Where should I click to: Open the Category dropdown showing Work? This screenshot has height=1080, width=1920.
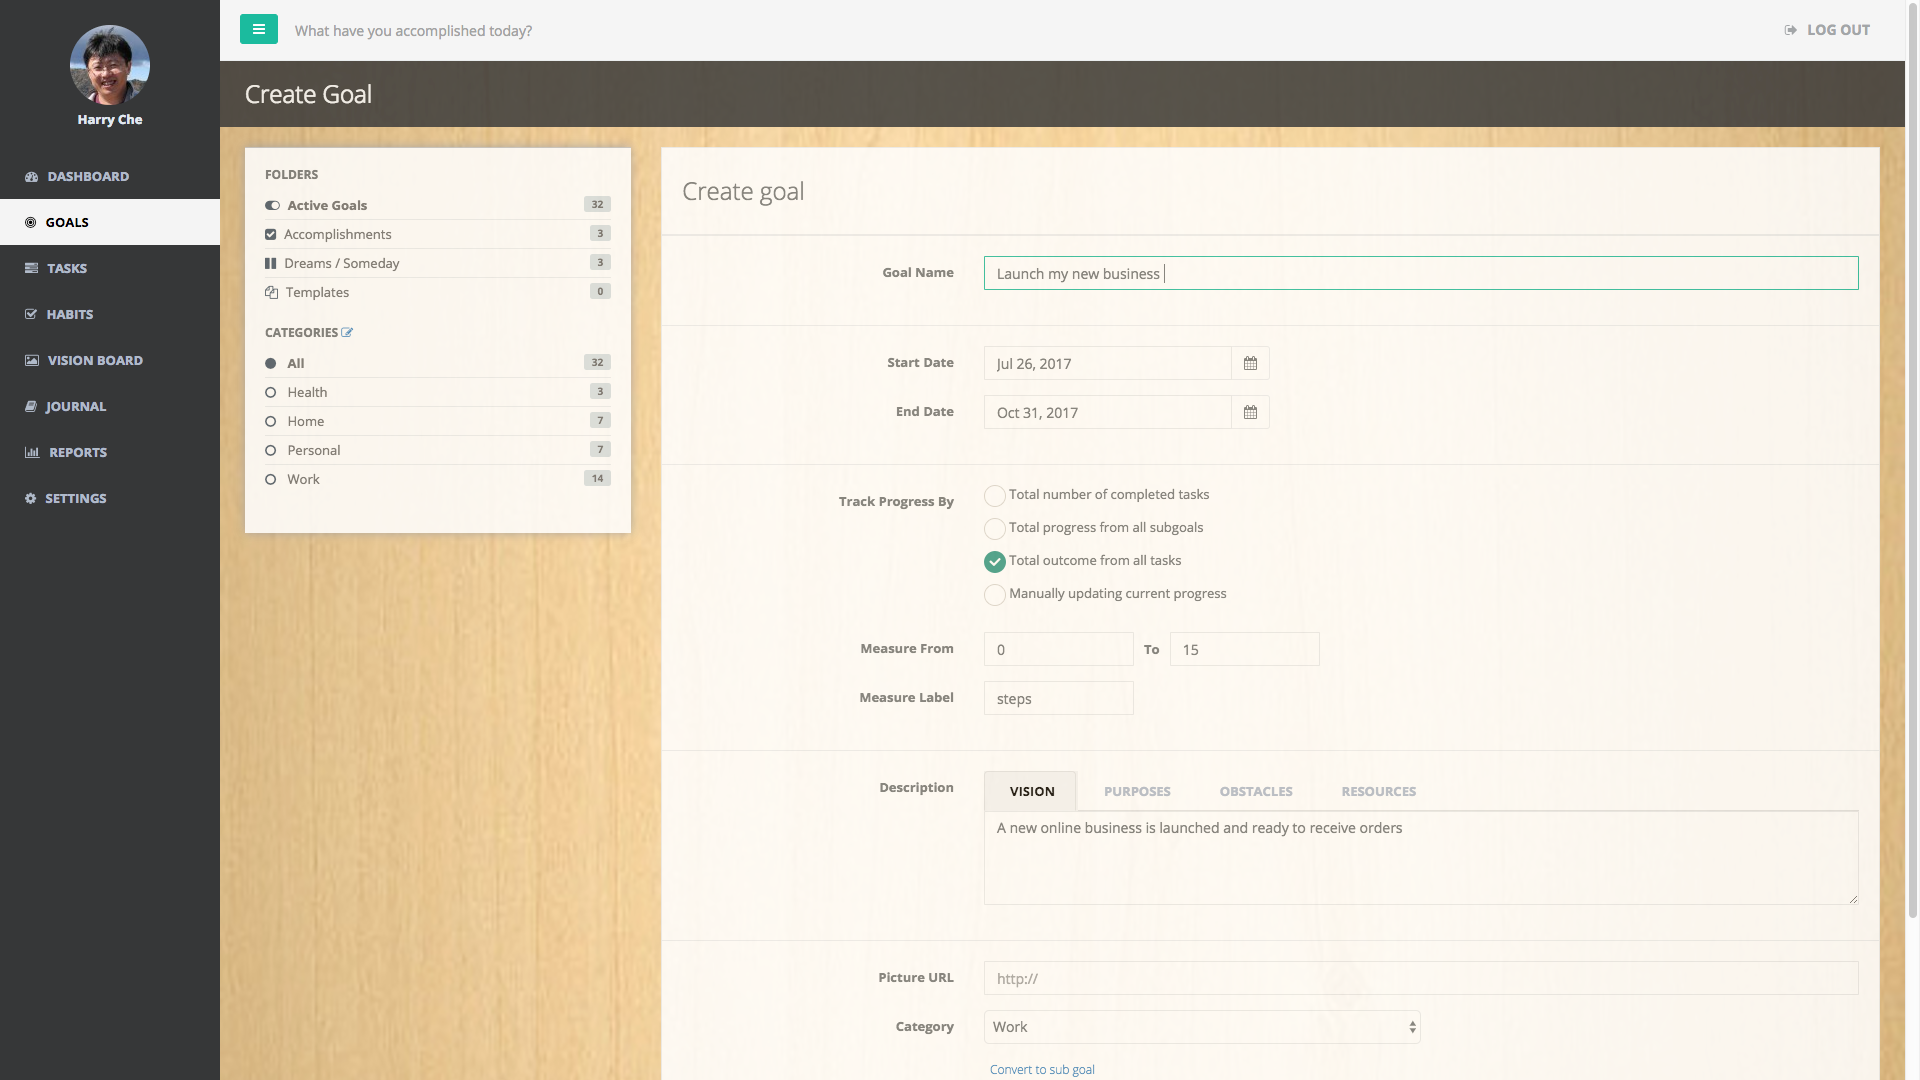tap(1201, 1026)
